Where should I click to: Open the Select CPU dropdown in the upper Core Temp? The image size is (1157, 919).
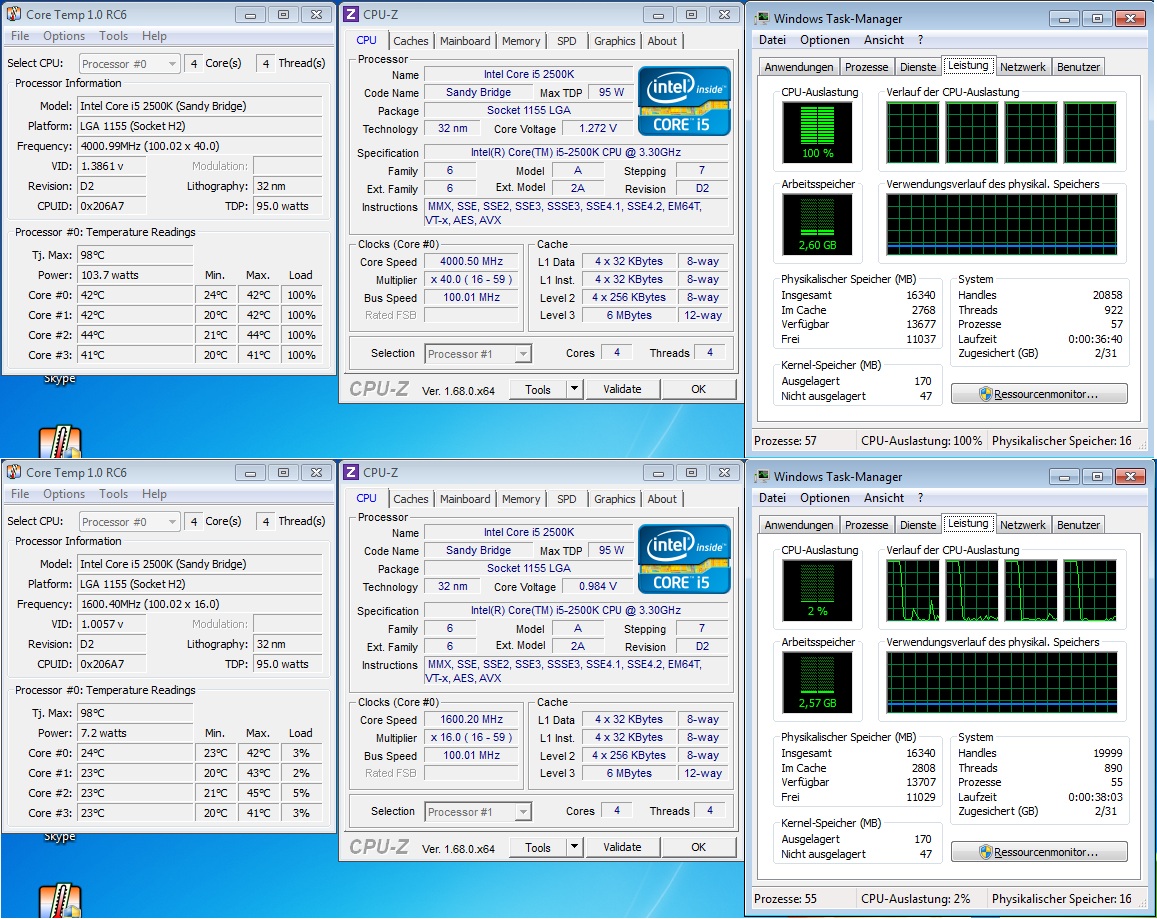(x=129, y=63)
